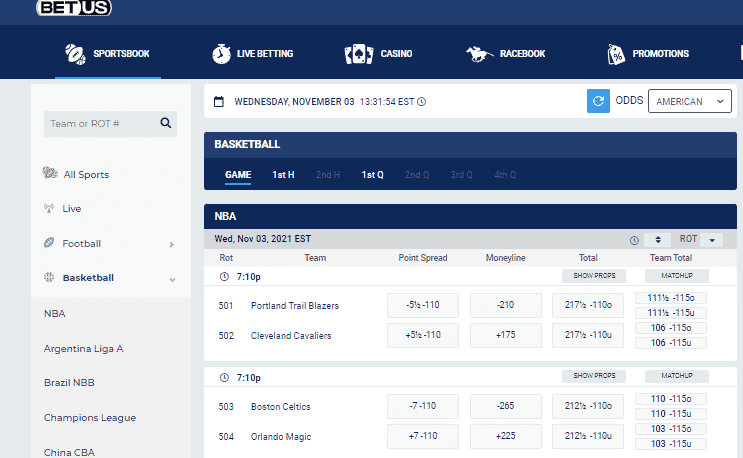This screenshot has height=458, width=743.
Task: Bet Boston Celtics spread -7 -110
Action: click(x=423, y=406)
